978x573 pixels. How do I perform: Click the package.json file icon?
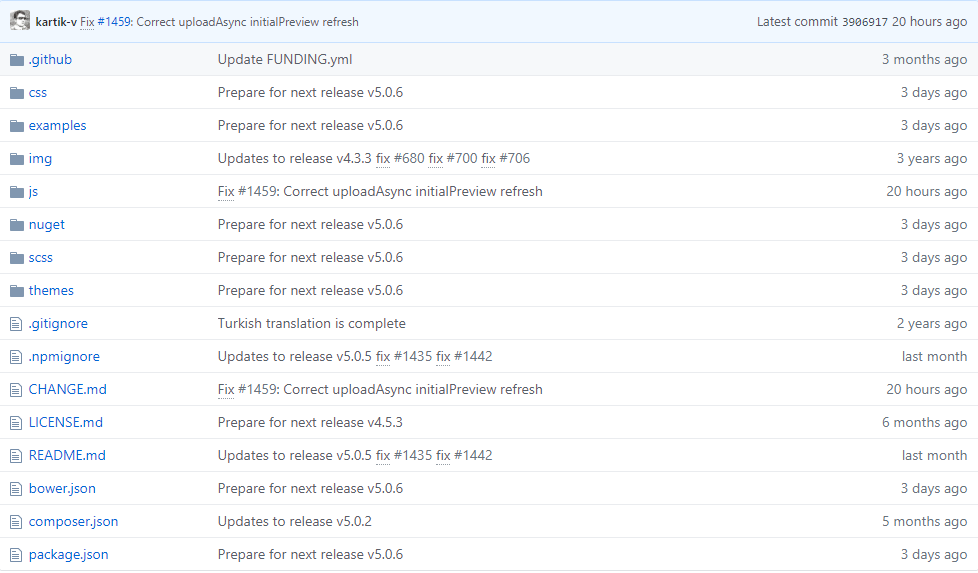(16, 555)
